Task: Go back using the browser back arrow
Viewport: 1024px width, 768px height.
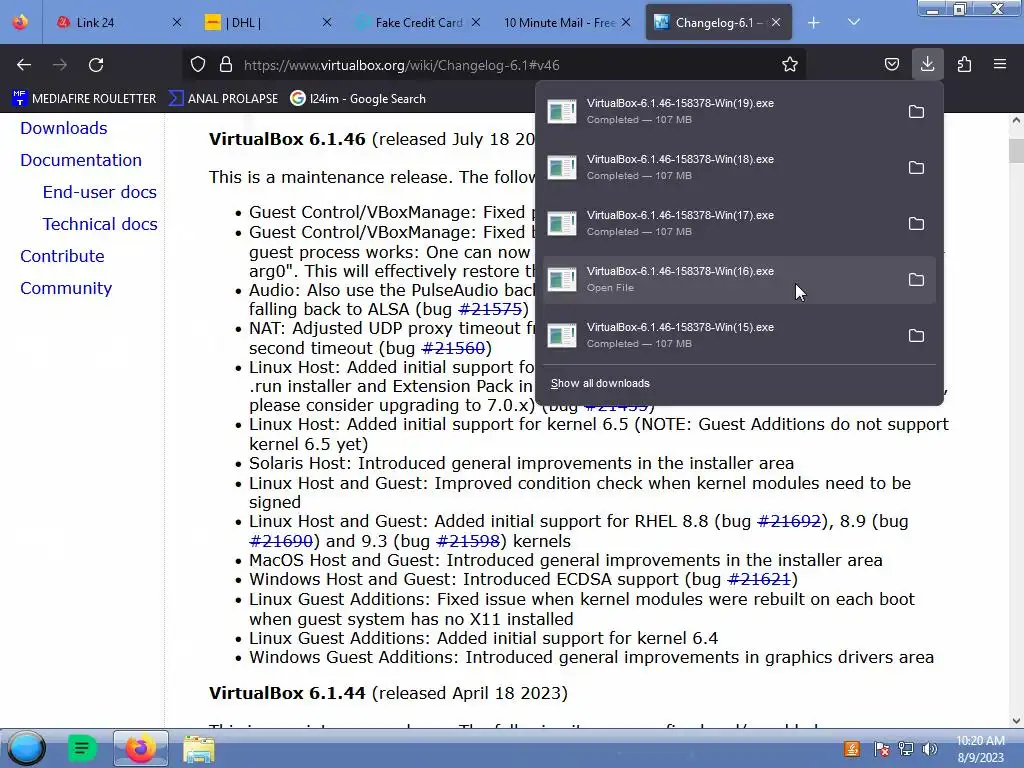Action: [24, 65]
